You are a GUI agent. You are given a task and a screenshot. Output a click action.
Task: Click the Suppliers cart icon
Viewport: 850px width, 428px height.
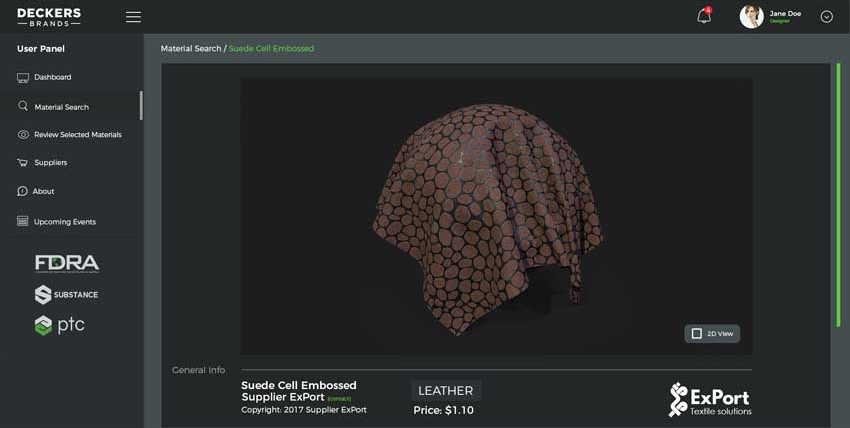(23, 162)
